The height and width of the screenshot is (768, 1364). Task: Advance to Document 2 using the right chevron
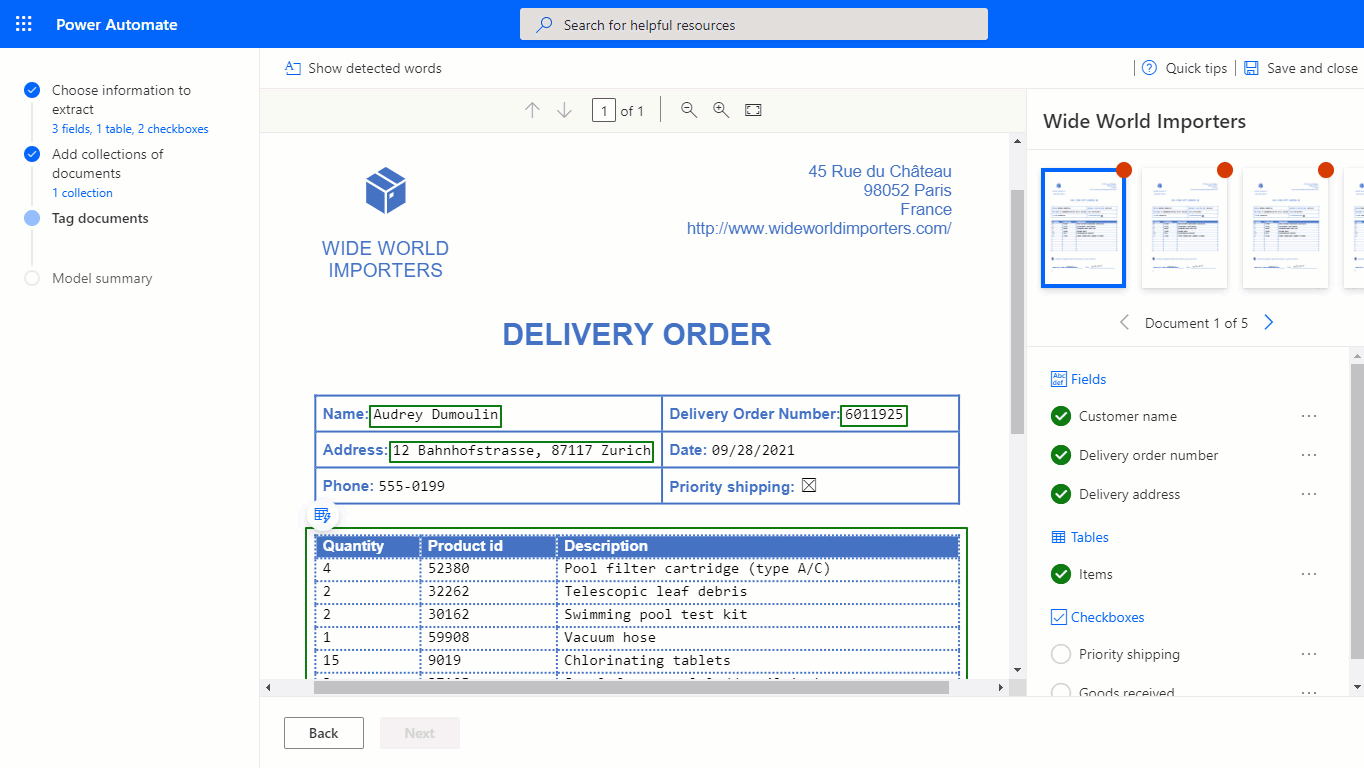click(1268, 322)
